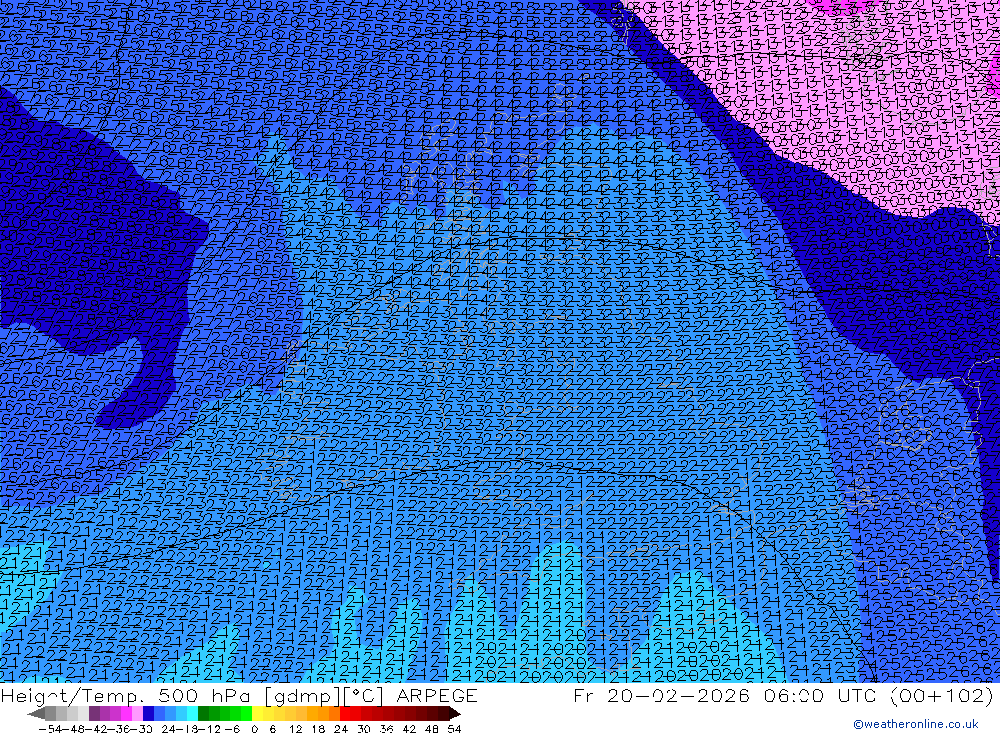Image resolution: width=1000 pixels, height=733 pixels.
Task: Click the cyan swatch in the legend
Action: click(192, 713)
